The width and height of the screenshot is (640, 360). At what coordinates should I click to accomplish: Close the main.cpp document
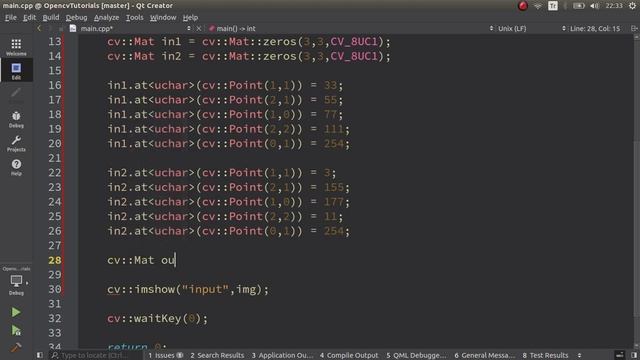coord(199,29)
